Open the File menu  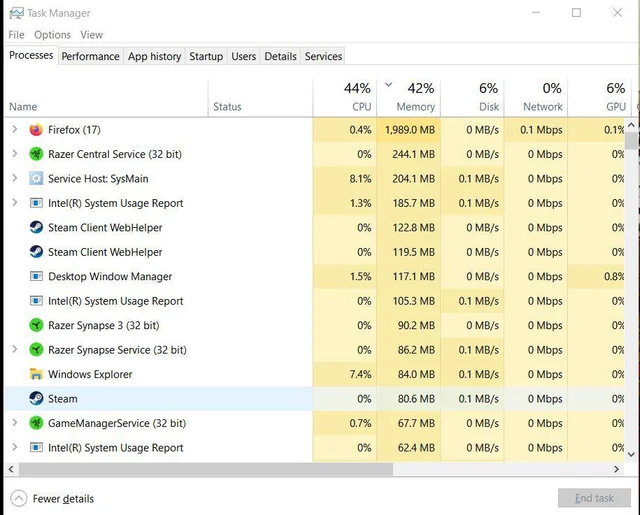coord(16,35)
